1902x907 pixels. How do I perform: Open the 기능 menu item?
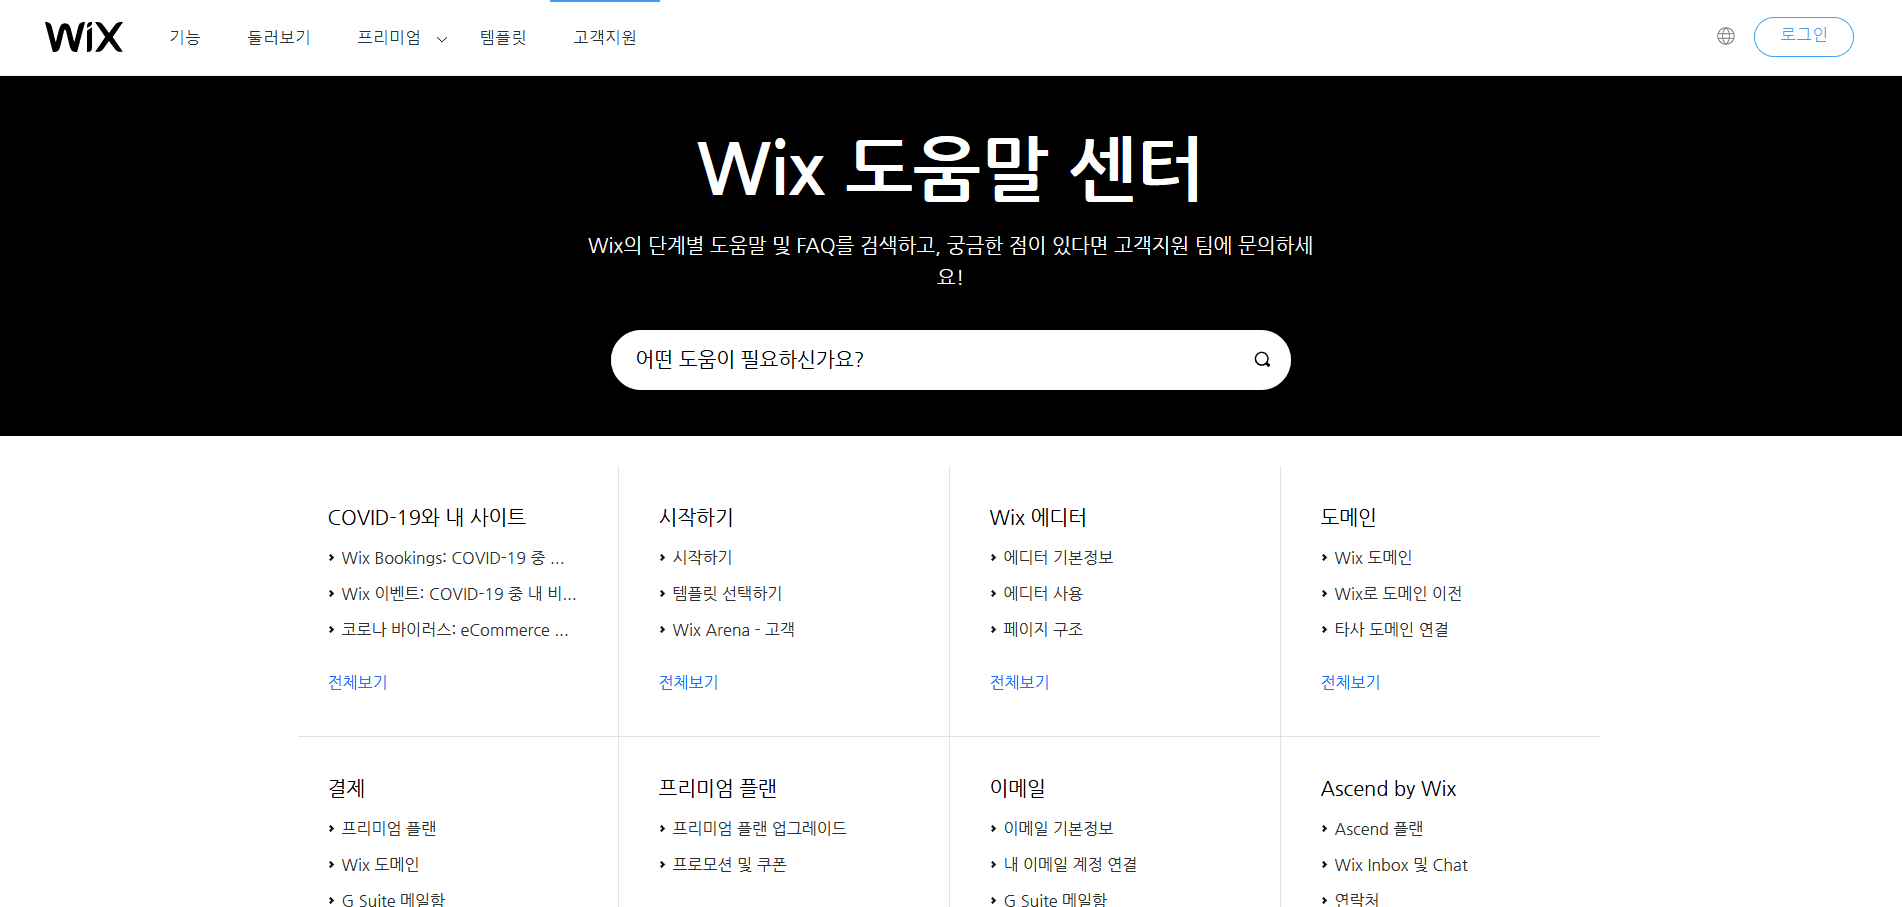pyautogui.click(x=185, y=37)
